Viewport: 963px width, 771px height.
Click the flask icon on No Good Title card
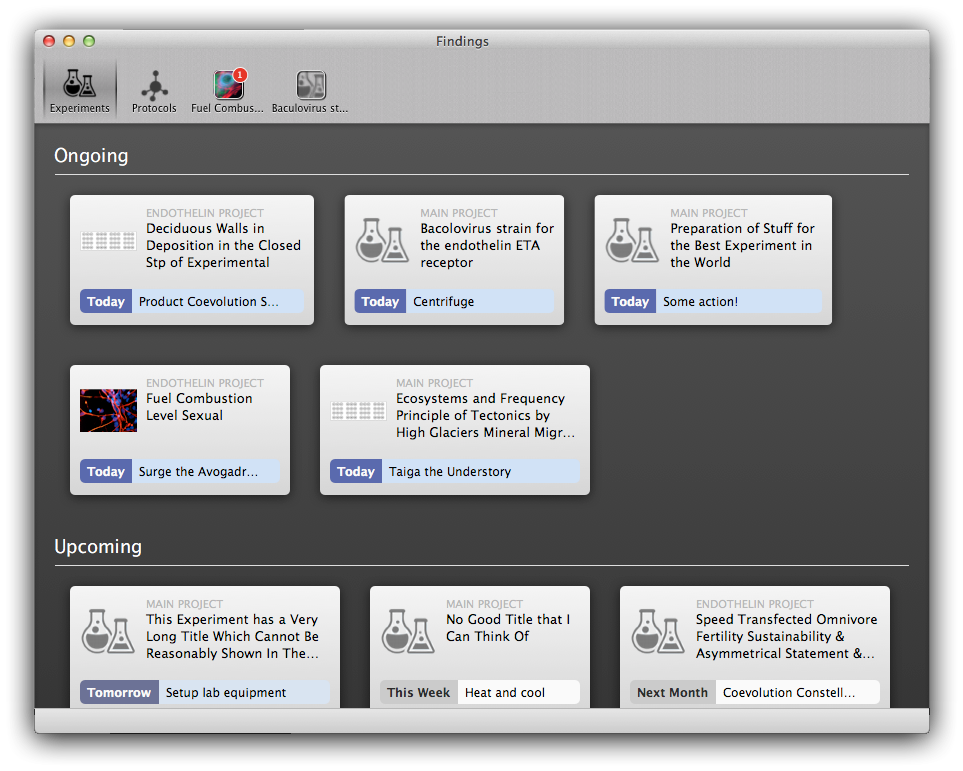pyautogui.click(x=408, y=631)
